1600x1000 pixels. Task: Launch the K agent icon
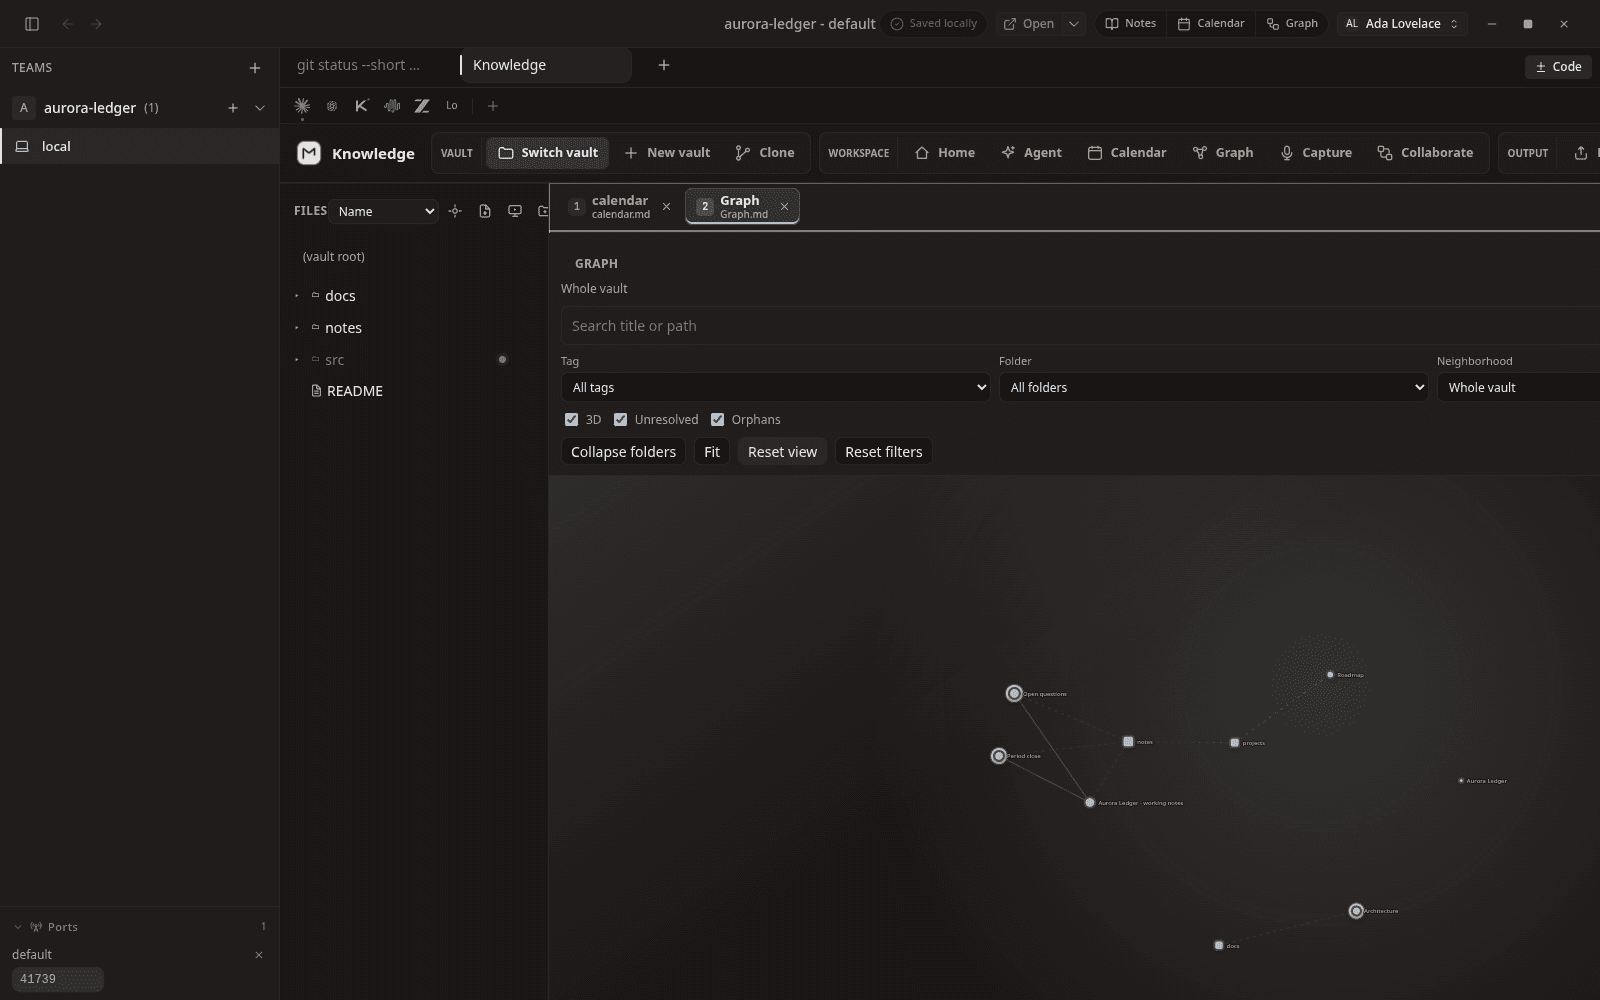coord(362,106)
